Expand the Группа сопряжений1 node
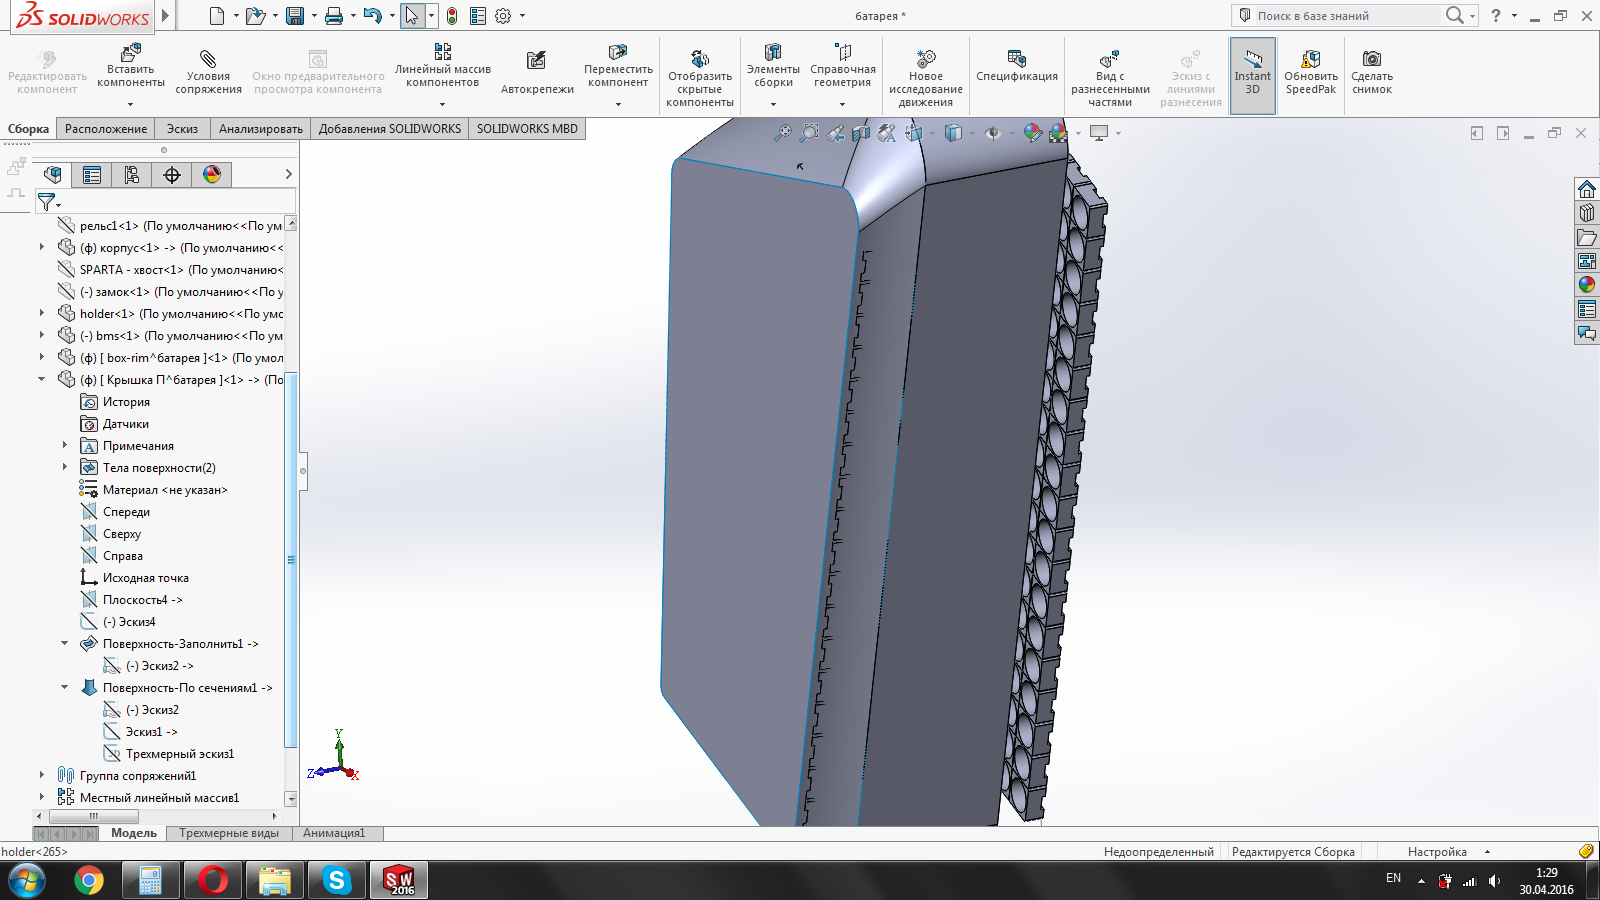The height and width of the screenshot is (900, 1600). [x=42, y=776]
